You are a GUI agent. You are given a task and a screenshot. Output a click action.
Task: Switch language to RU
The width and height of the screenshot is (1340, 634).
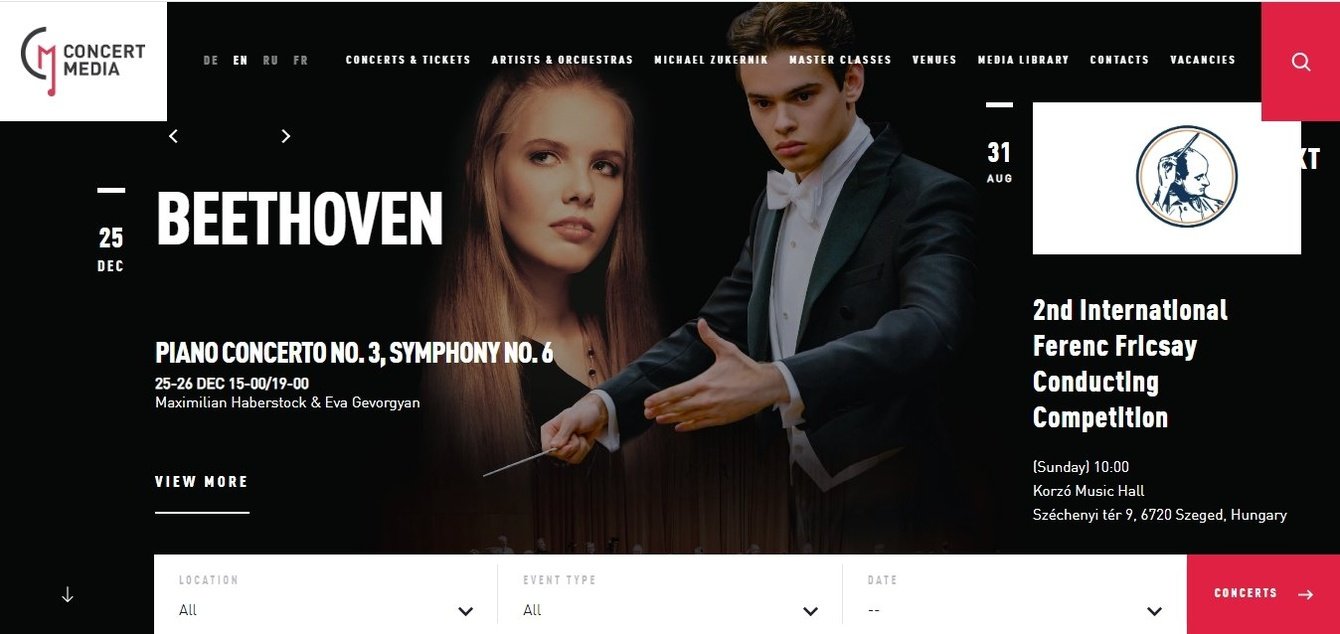tap(270, 60)
